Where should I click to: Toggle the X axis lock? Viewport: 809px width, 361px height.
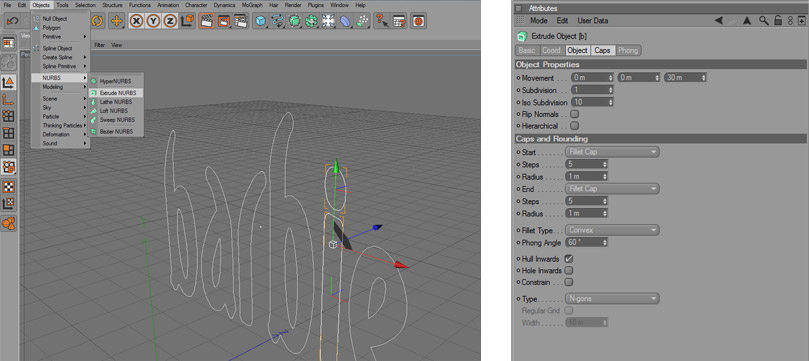(136, 21)
